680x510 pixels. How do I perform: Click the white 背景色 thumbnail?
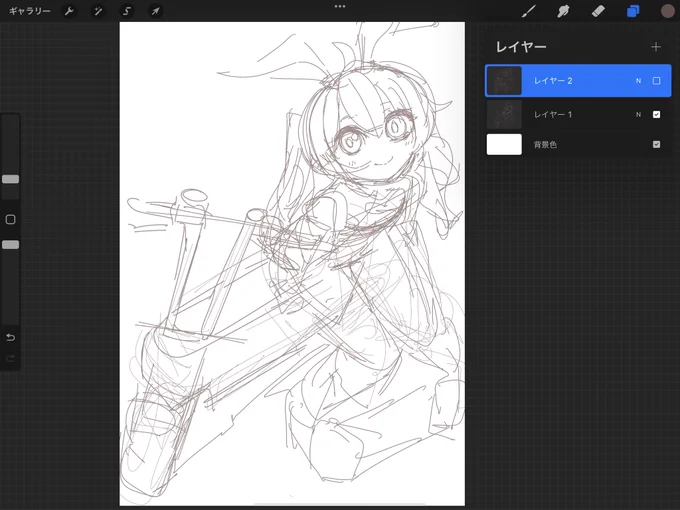tap(504, 144)
